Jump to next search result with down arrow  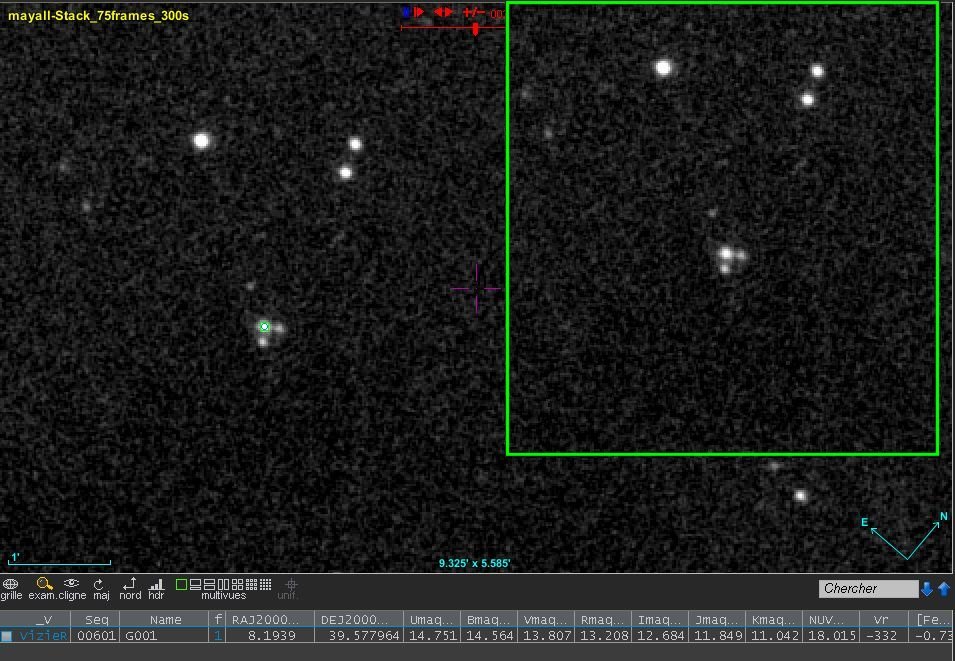[927, 589]
